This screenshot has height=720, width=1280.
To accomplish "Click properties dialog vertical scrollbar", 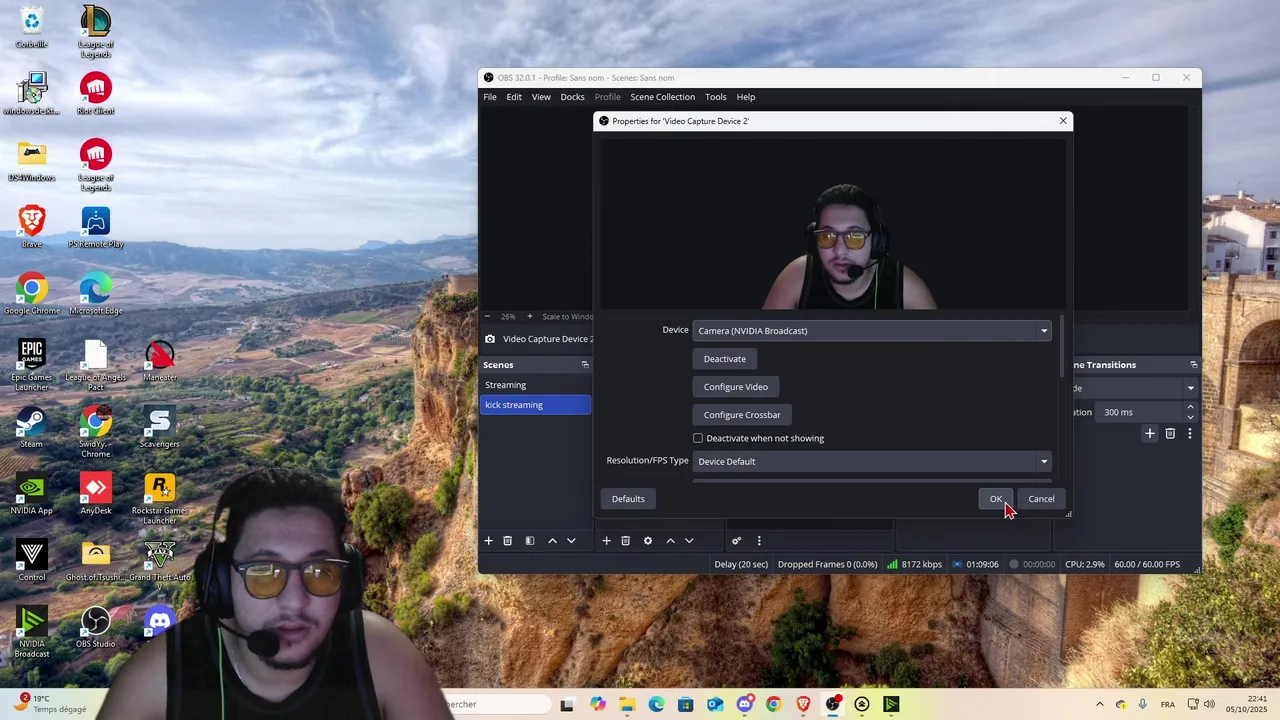I will [x=1061, y=346].
